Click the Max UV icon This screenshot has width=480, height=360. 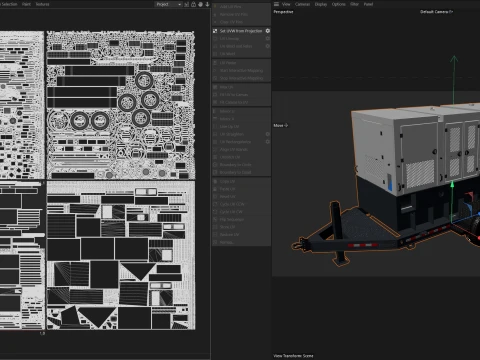click(x=215, y=87)
